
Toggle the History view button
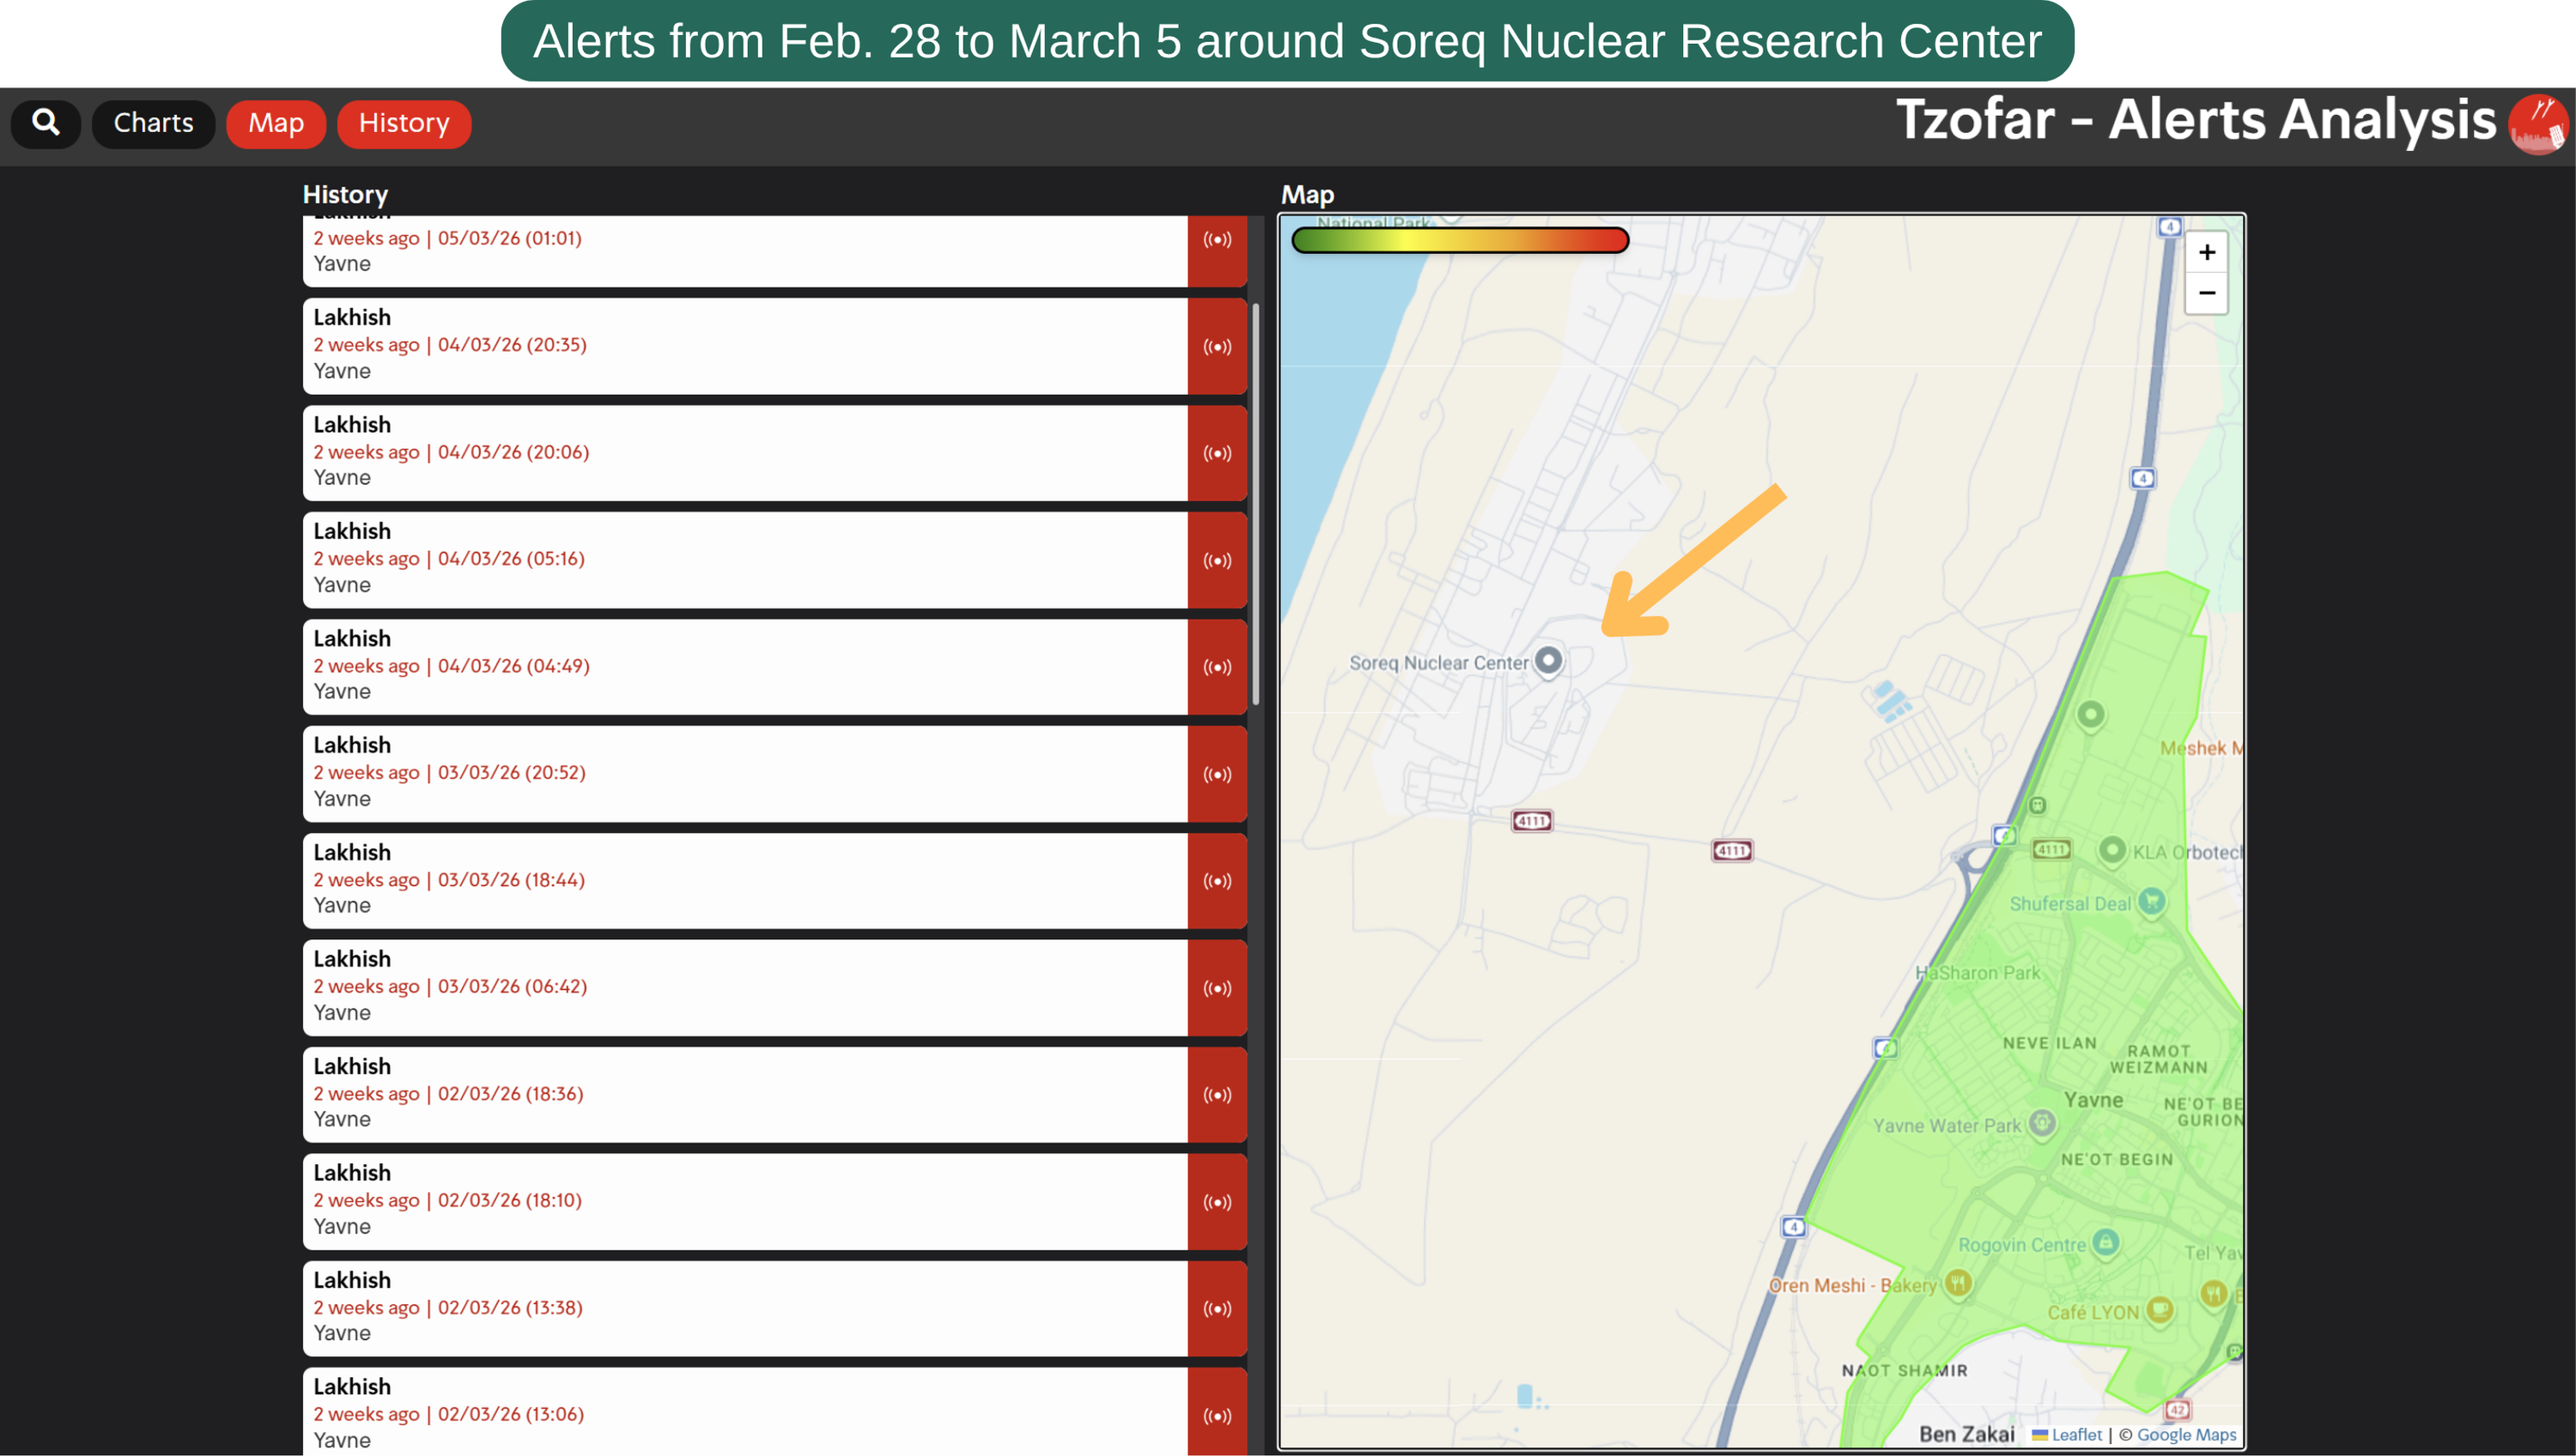click(x=404, y=123)
